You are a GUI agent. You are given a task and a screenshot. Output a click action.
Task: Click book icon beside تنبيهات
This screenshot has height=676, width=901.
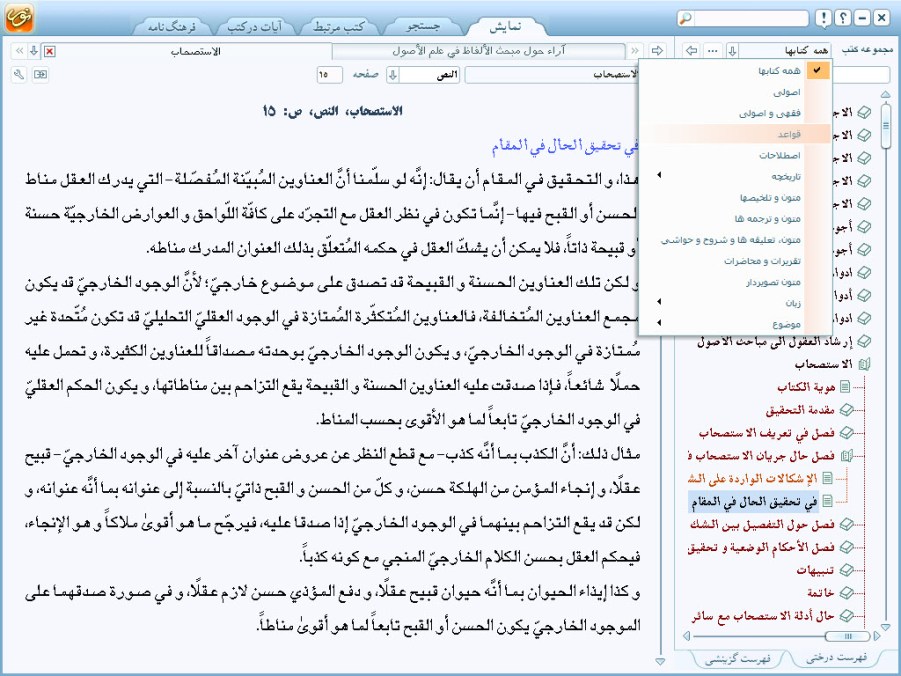846,570
